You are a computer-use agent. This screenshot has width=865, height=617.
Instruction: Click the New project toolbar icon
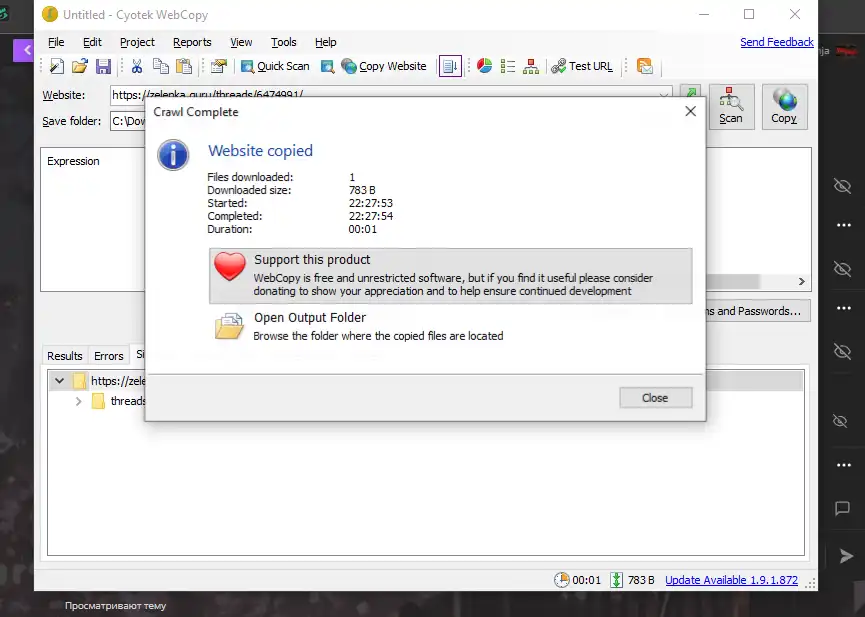click(x=56, y=66)
